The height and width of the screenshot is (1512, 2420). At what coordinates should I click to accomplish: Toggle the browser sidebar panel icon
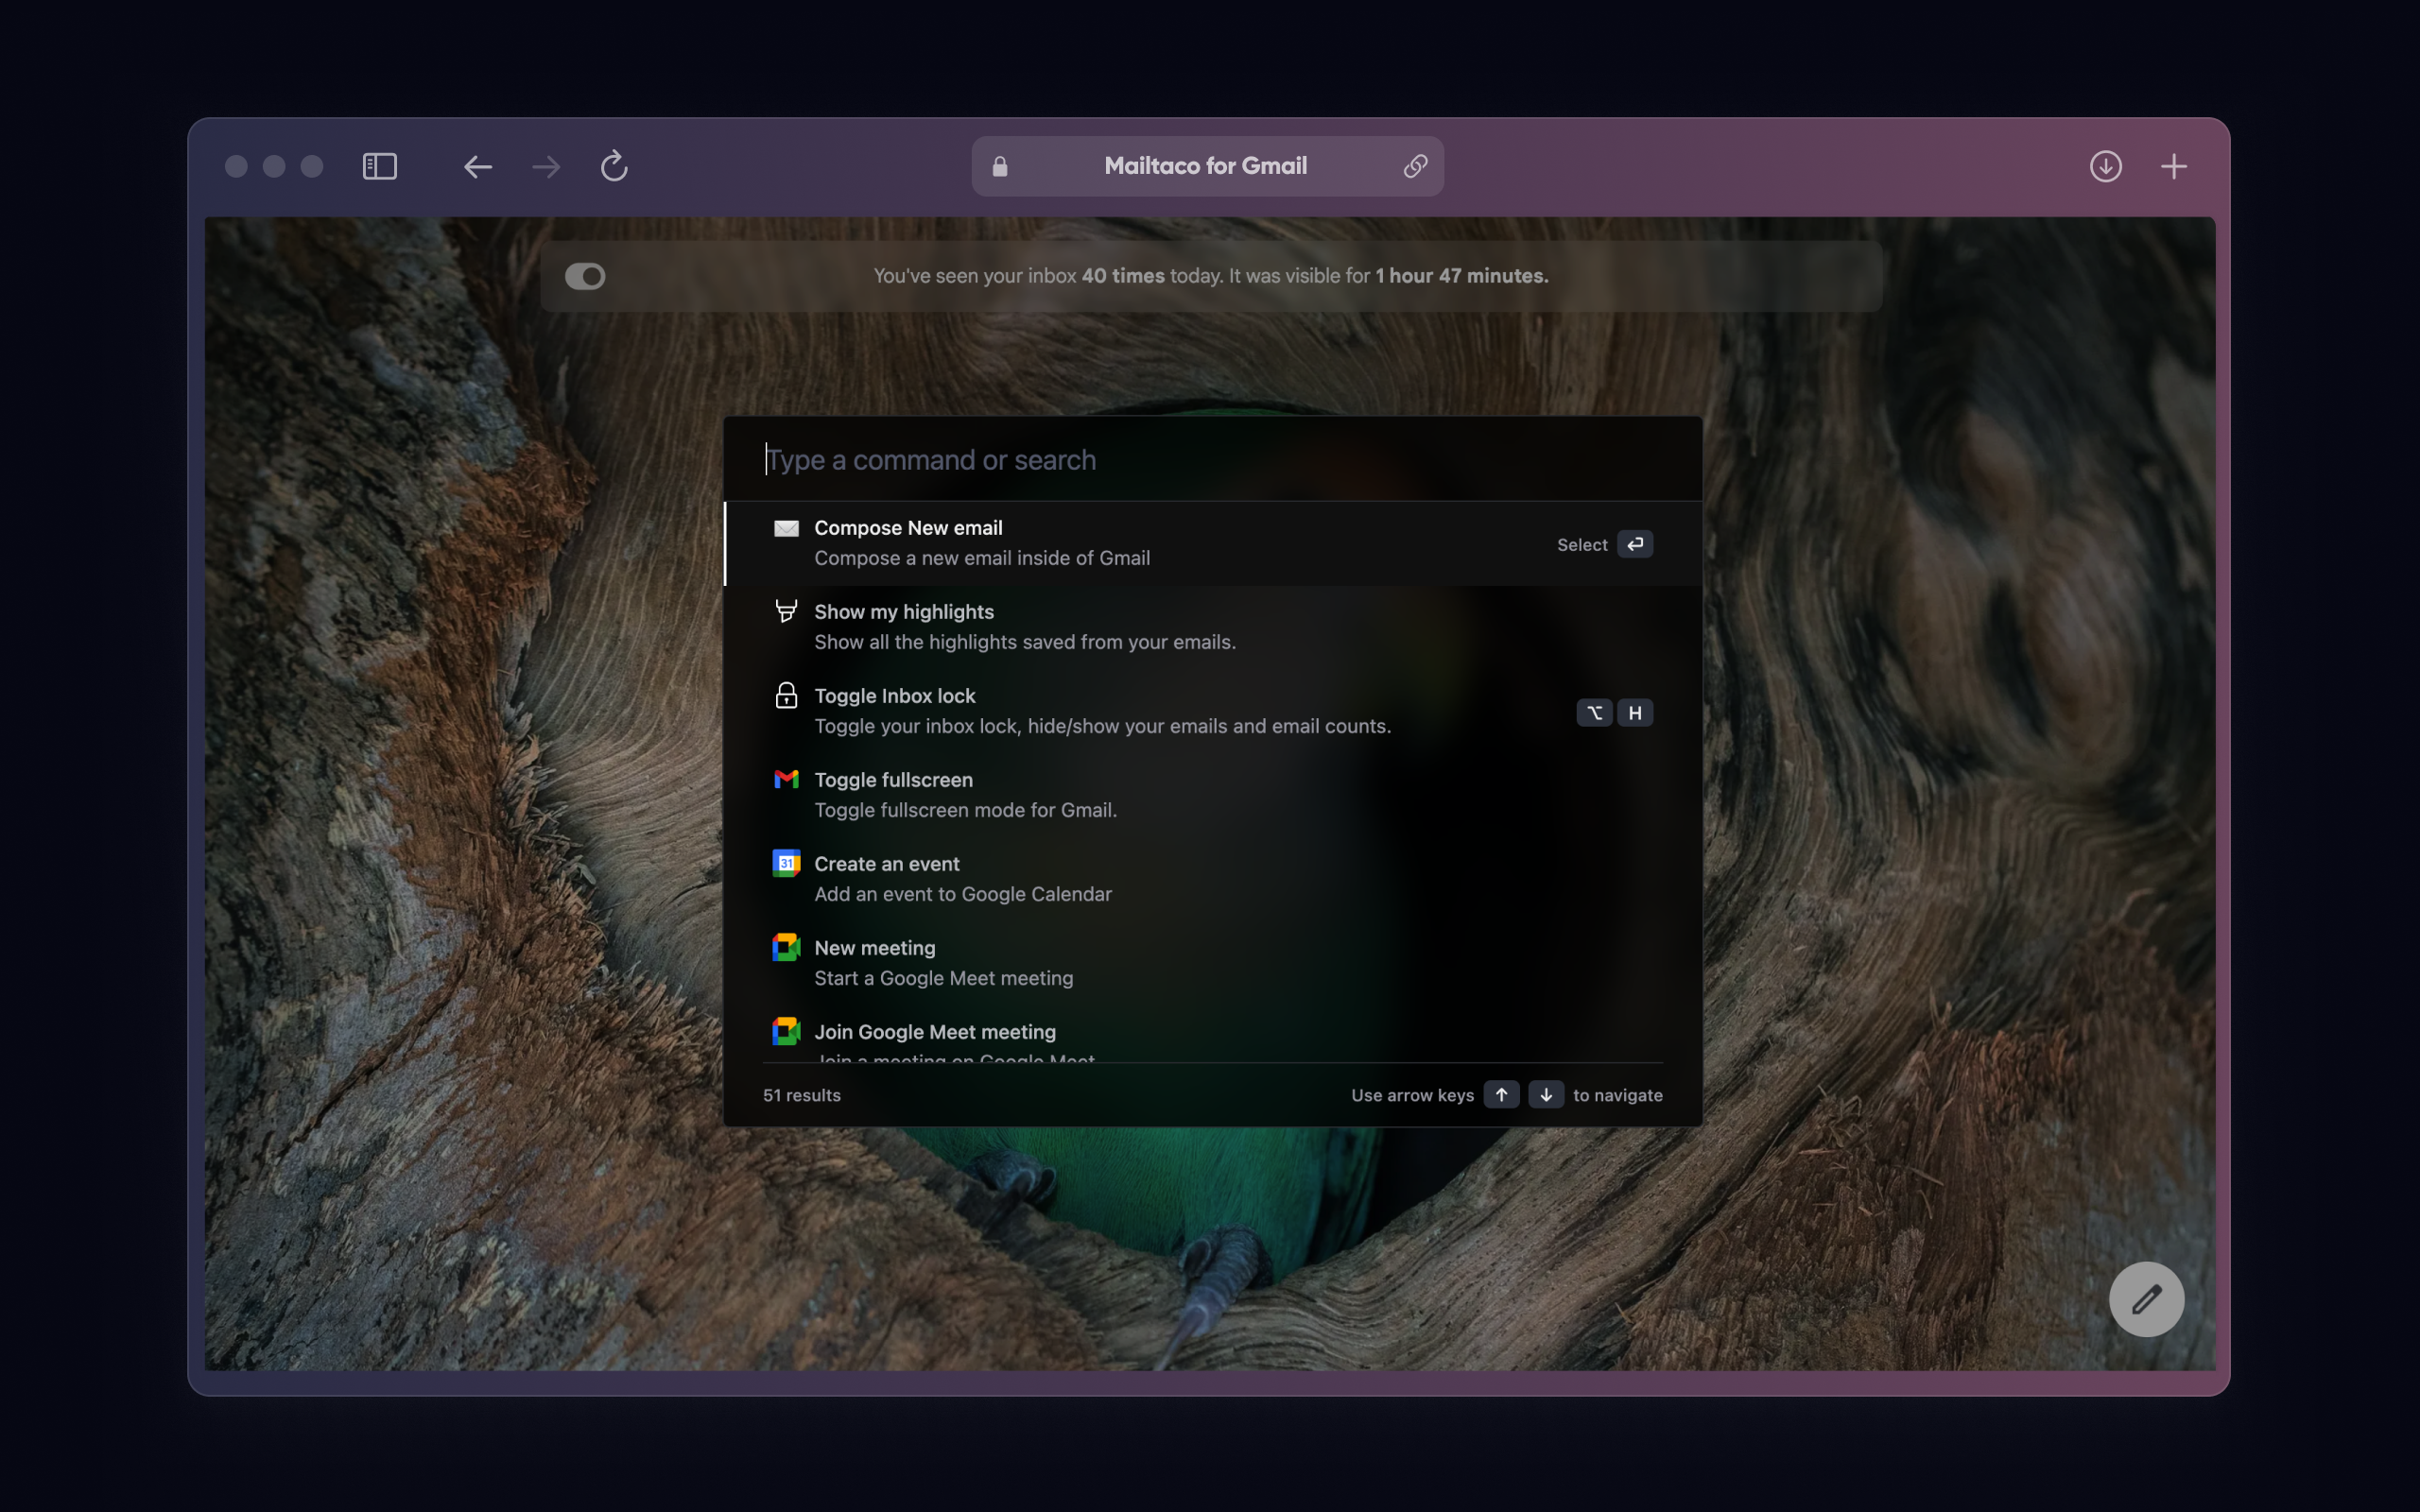click(x=379, y=166)
